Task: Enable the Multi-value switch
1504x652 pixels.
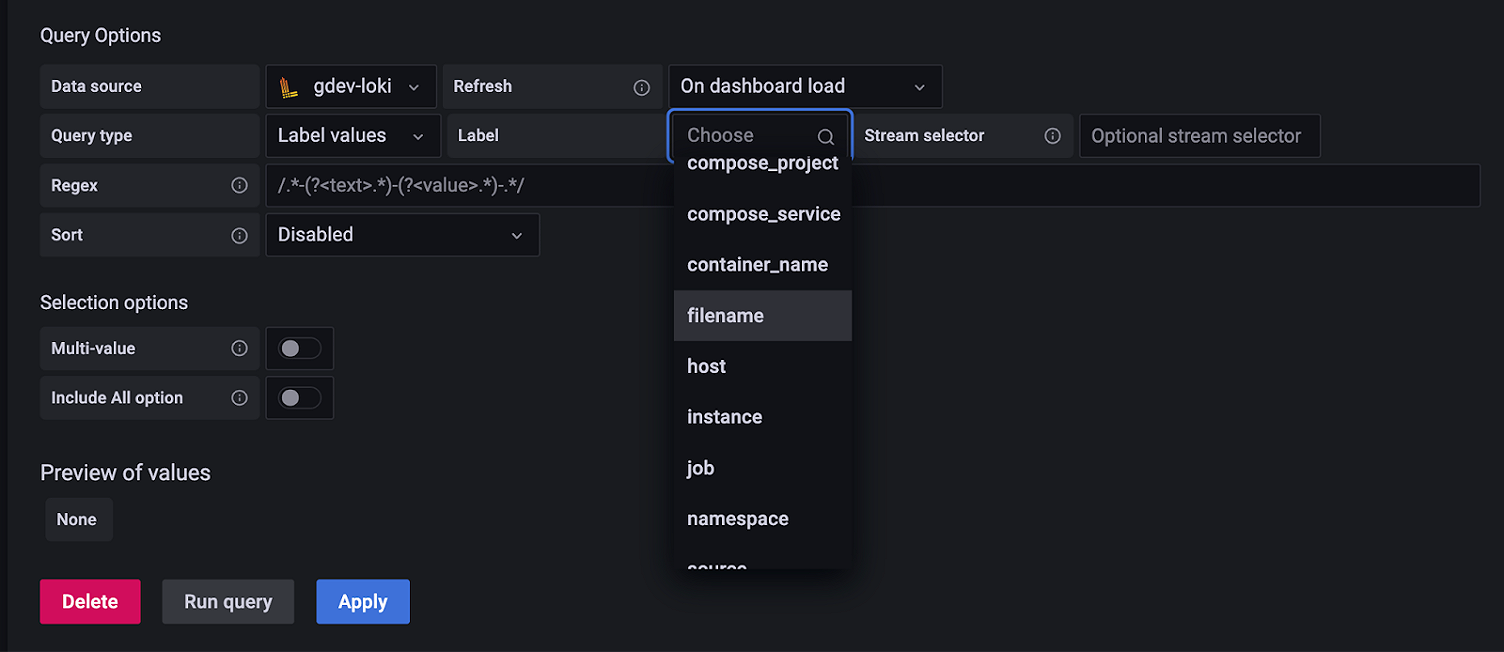Action: click(x=300, y=348)
